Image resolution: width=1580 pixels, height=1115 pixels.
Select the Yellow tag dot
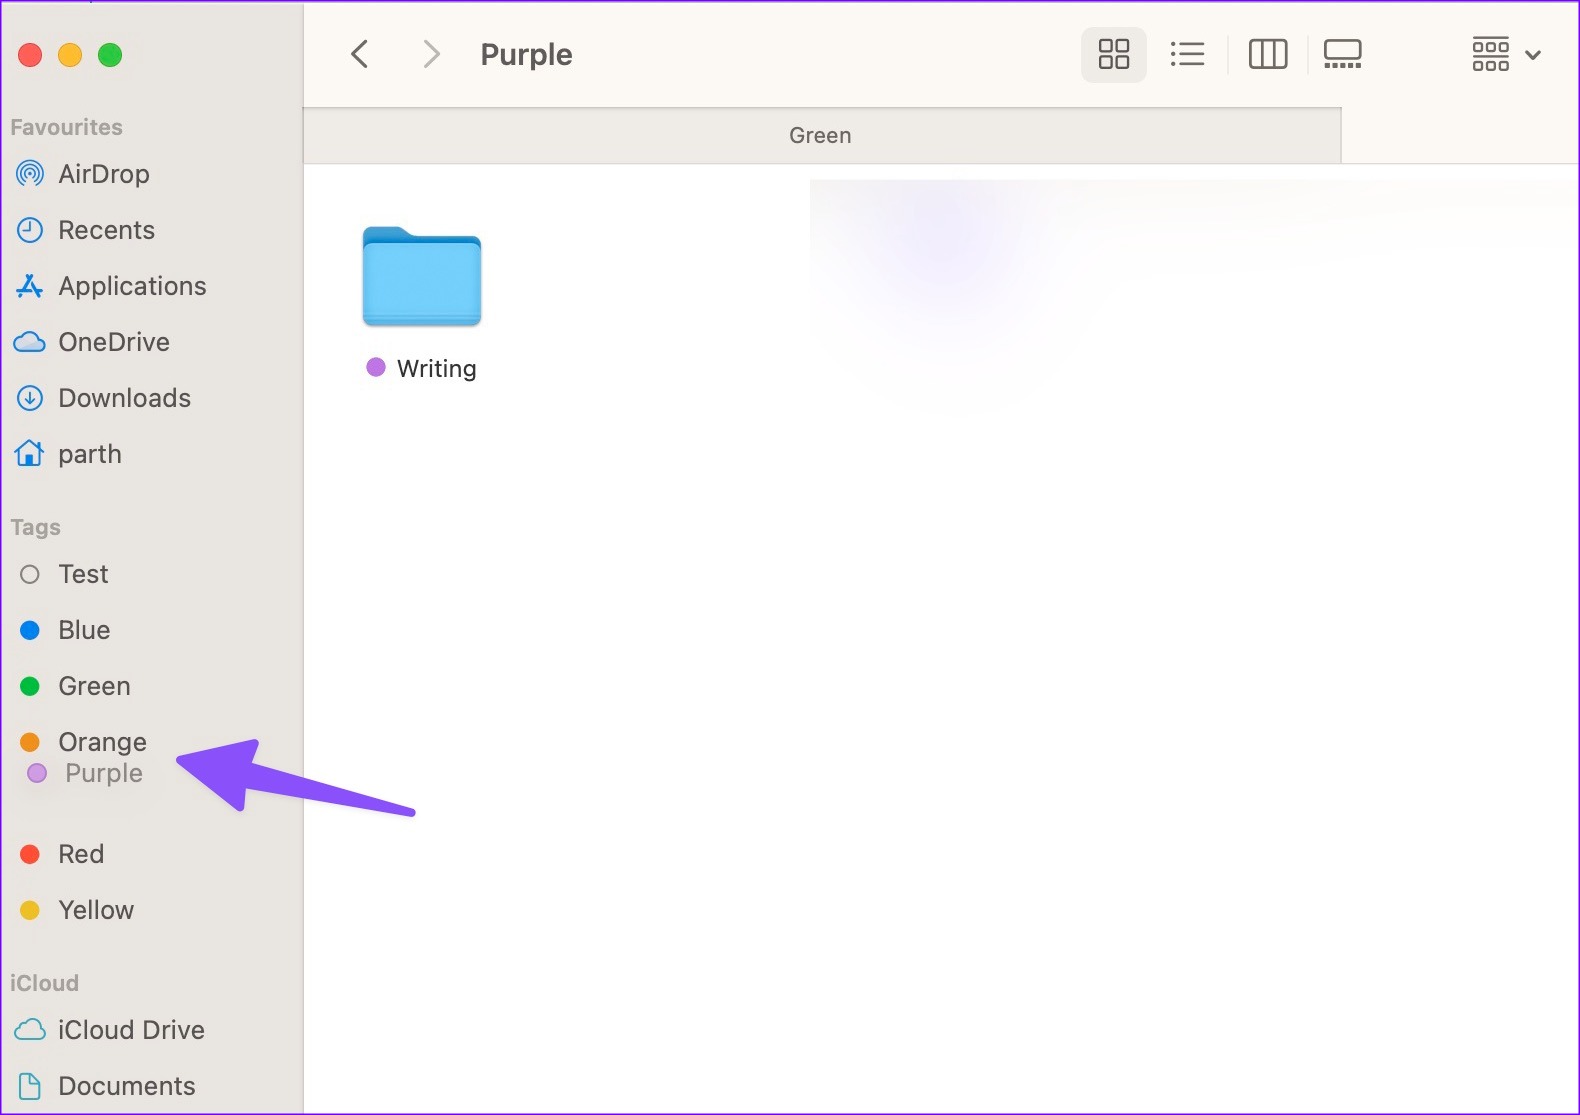pos(30,910)
